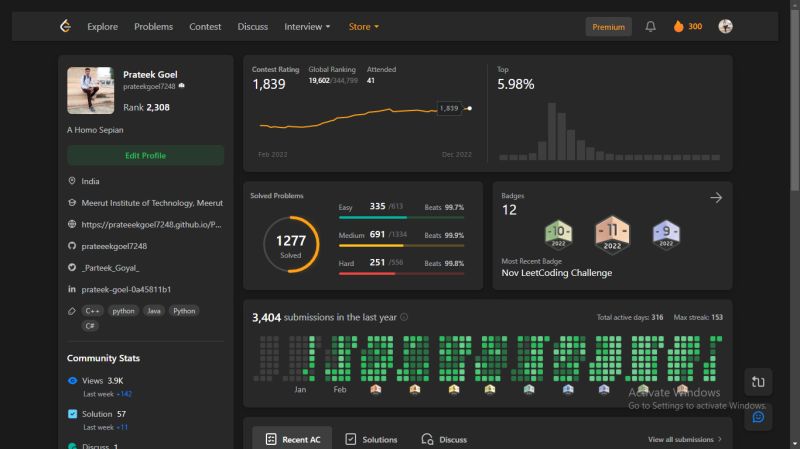This screenshot has width=800, height=449.
Task: Switch to the Solutions tab
Action: coord(371,439)
